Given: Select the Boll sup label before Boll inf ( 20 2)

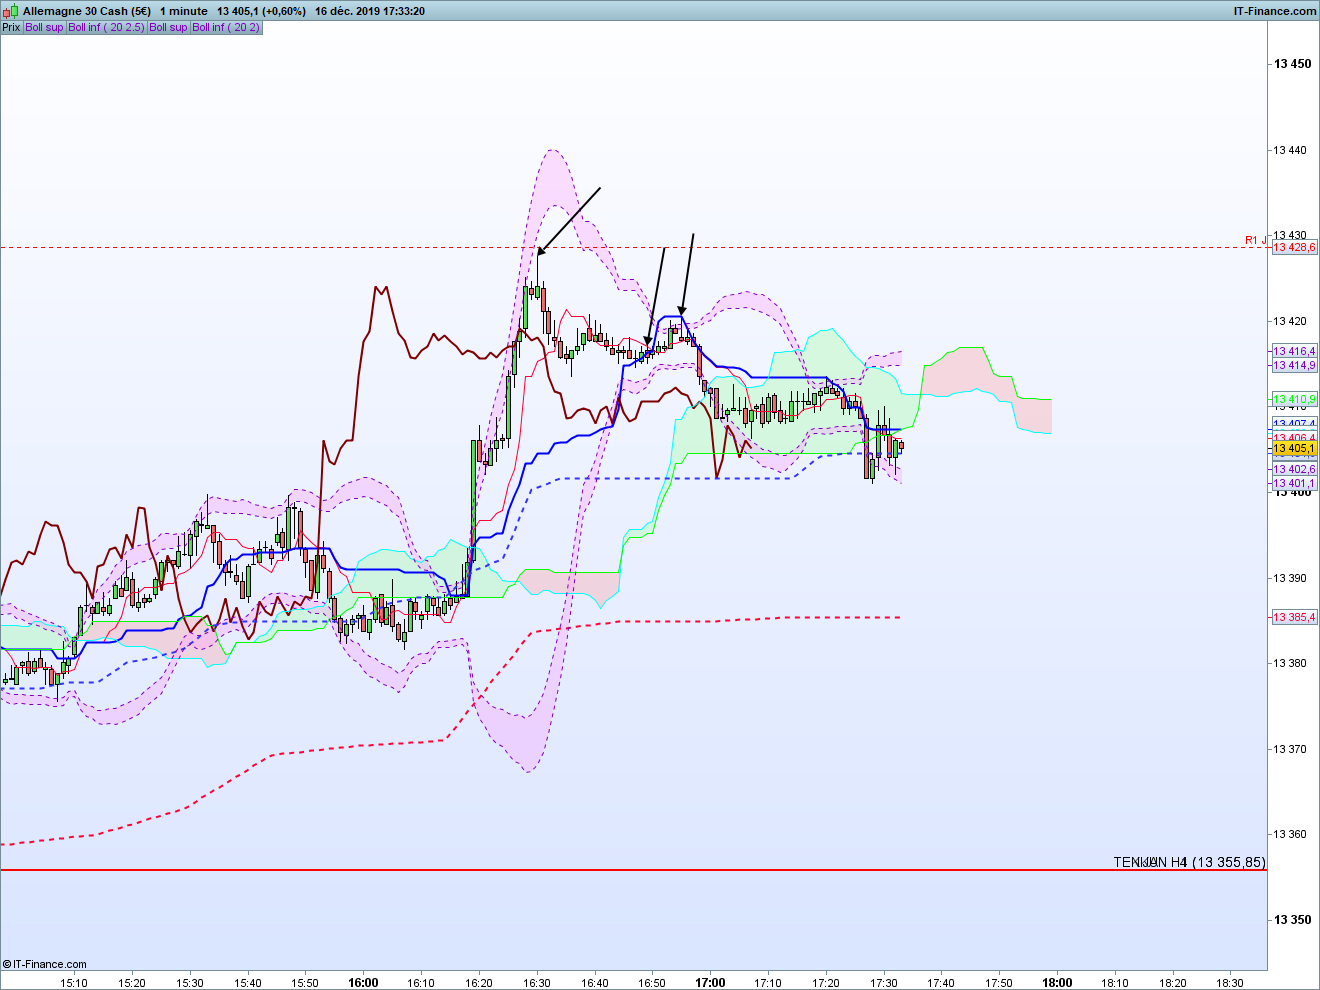Looking at the screenshot, I should click(x=168, y=27).
